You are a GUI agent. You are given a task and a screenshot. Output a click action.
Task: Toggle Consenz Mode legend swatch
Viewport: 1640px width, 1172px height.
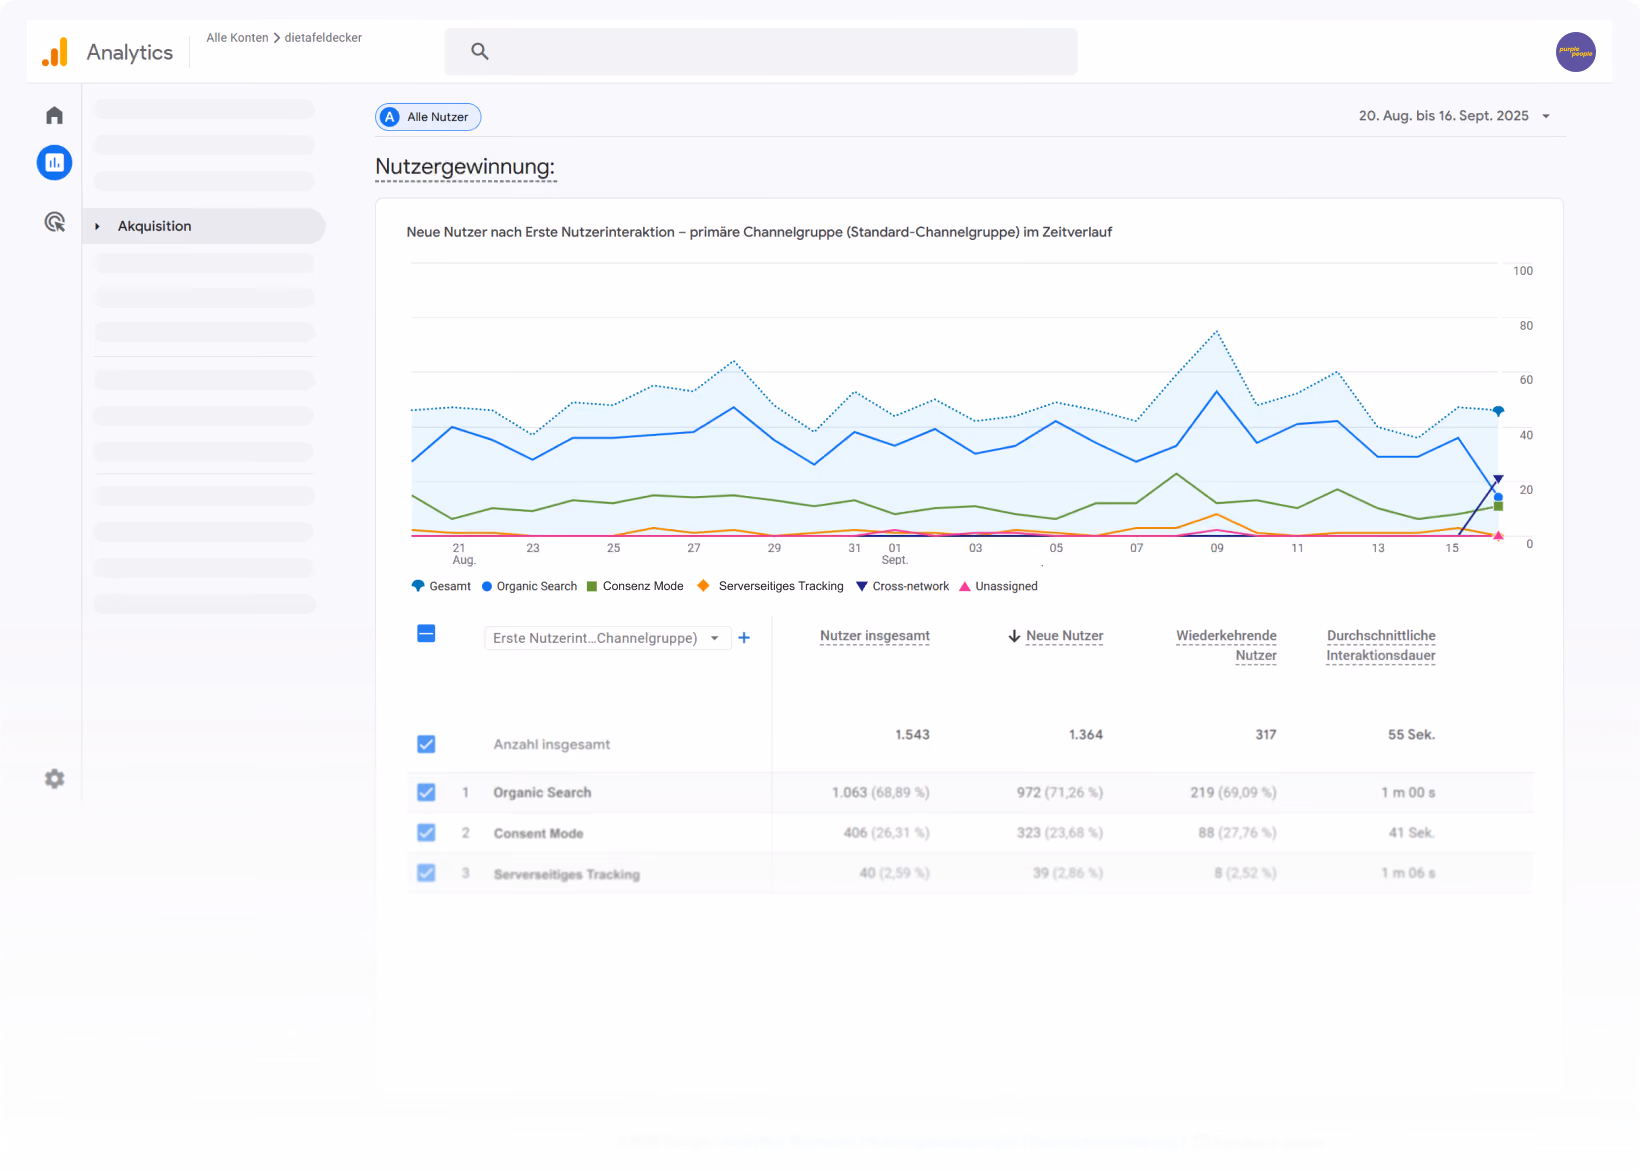[592, 587]
